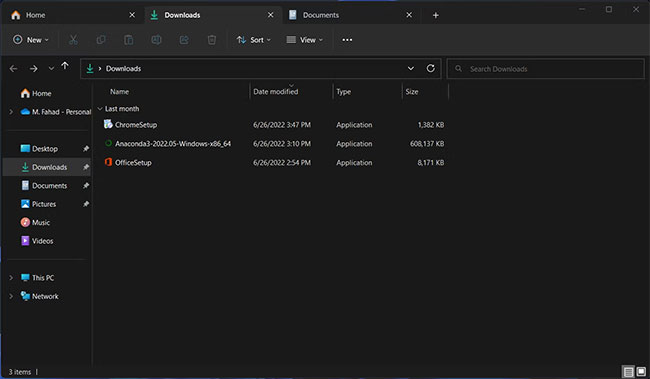Click the Rename icon in toolbar
The height and width of the screenshot is (379, 650).
[x=156, y=40]
